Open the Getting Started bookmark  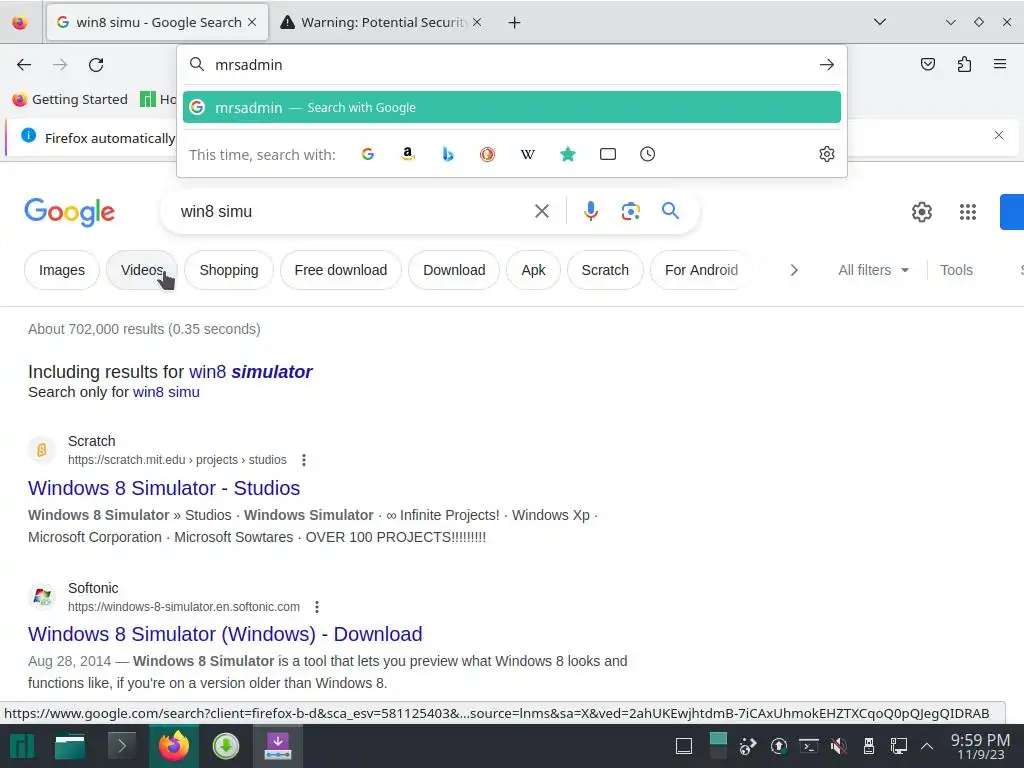pyautogui.click(x=70, y=99)
